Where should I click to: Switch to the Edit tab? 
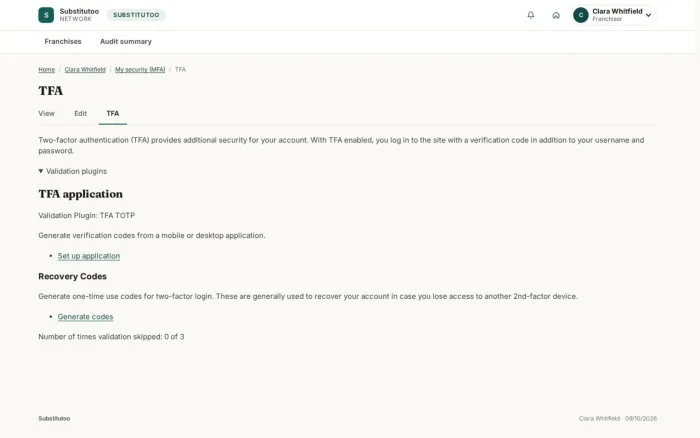point(80,113)
